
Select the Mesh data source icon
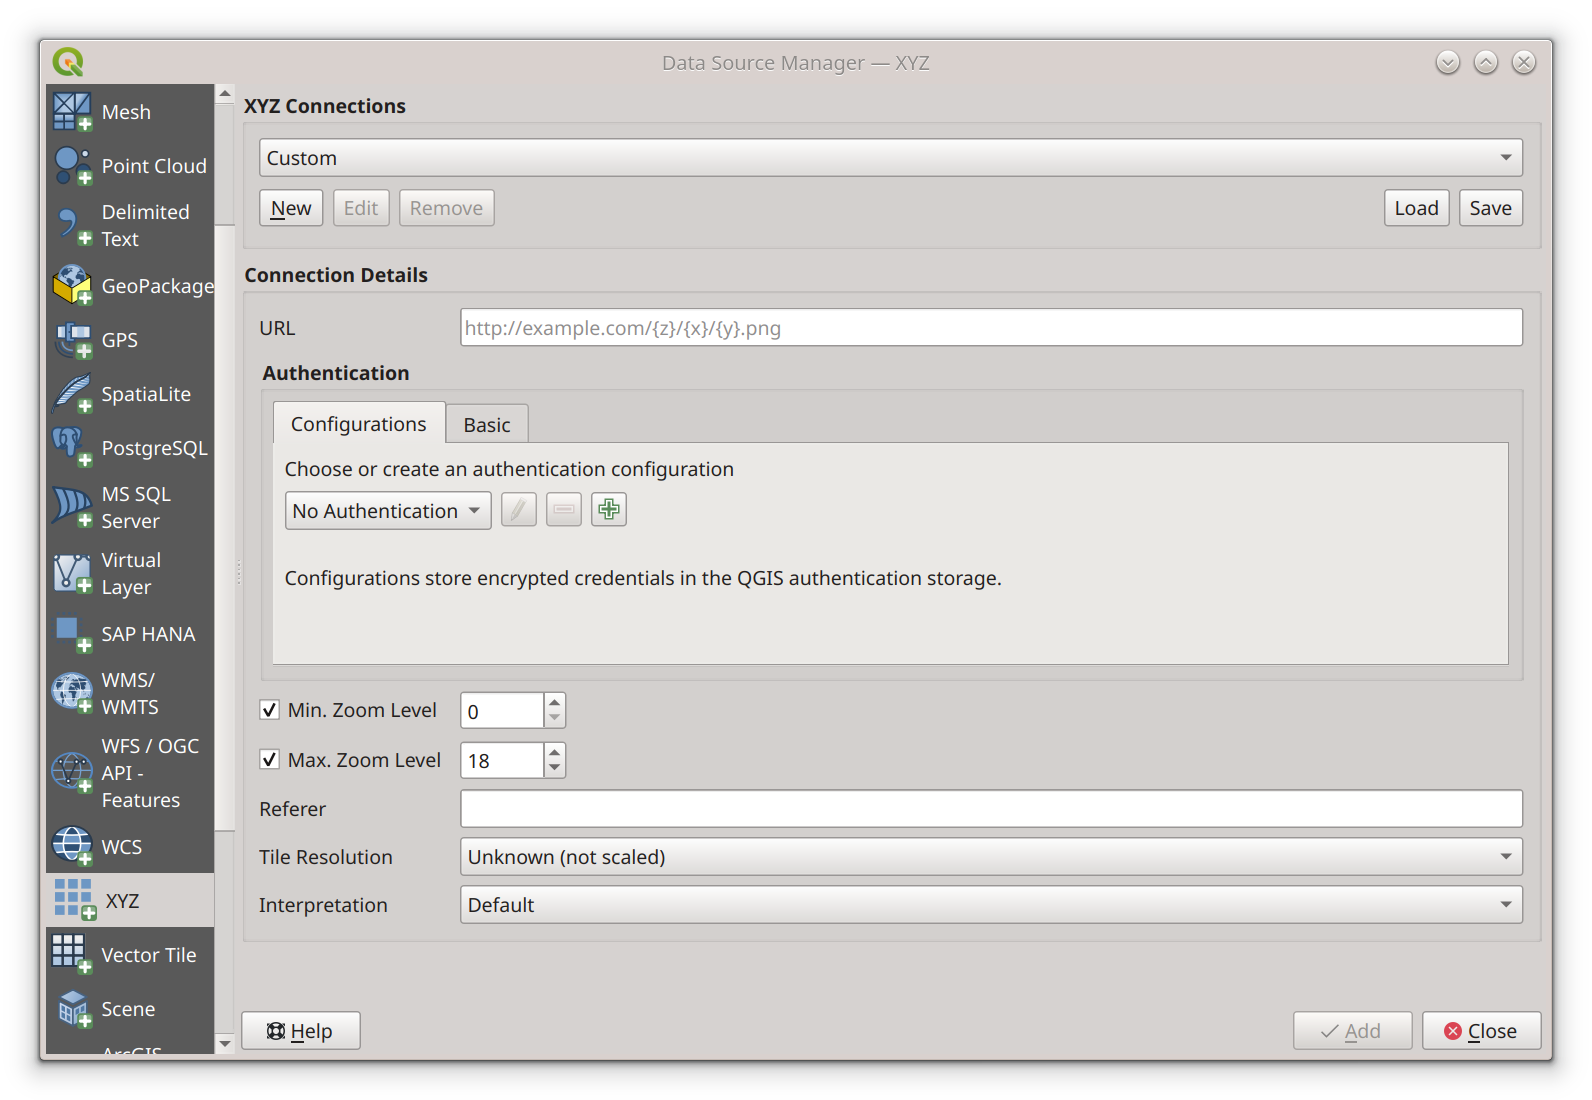(72, 112)
